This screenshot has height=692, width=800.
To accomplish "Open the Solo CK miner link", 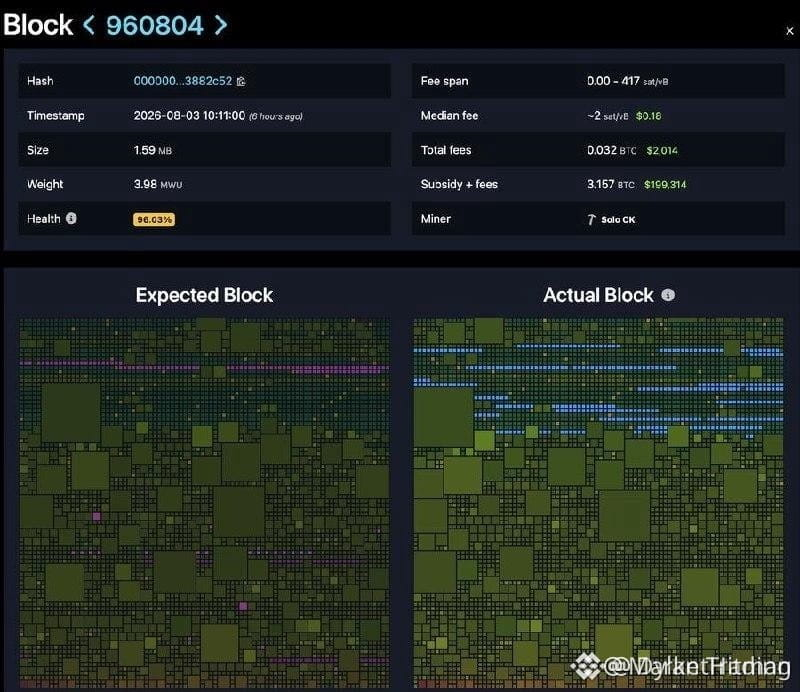I will point(618,219).
